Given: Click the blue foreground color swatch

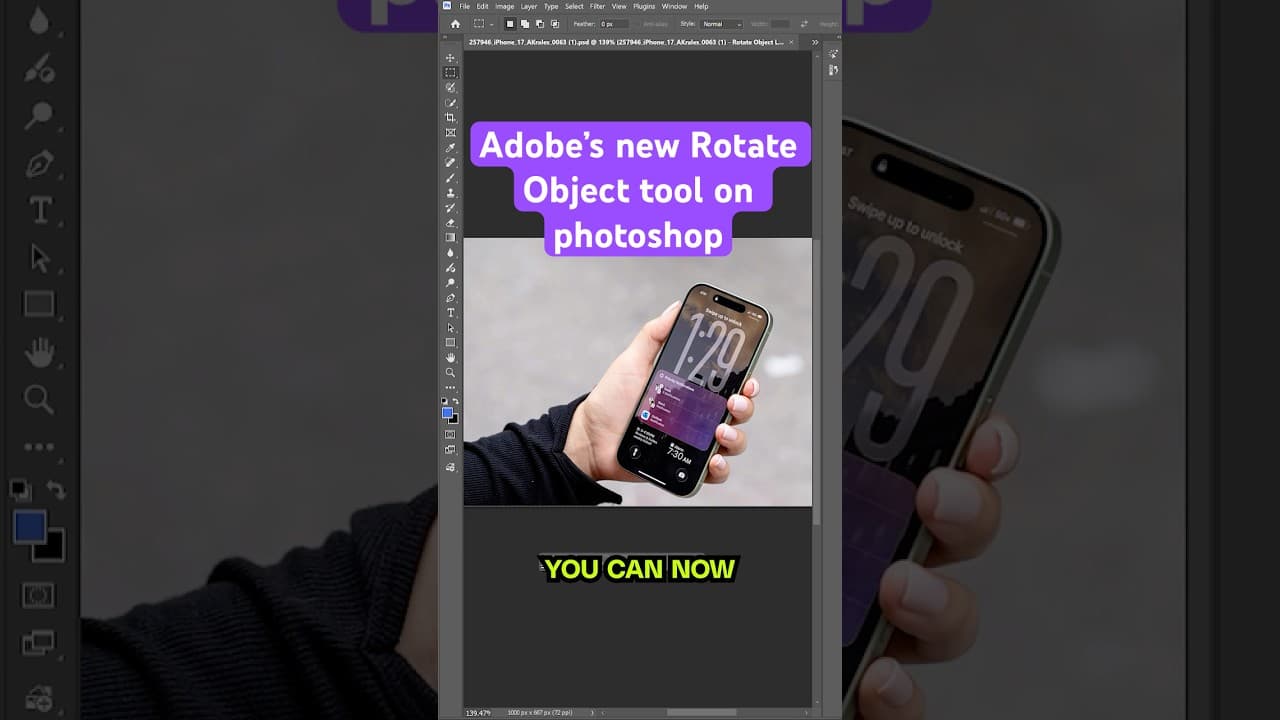Looking at the screenshot, I should click(x=449, y=413).
